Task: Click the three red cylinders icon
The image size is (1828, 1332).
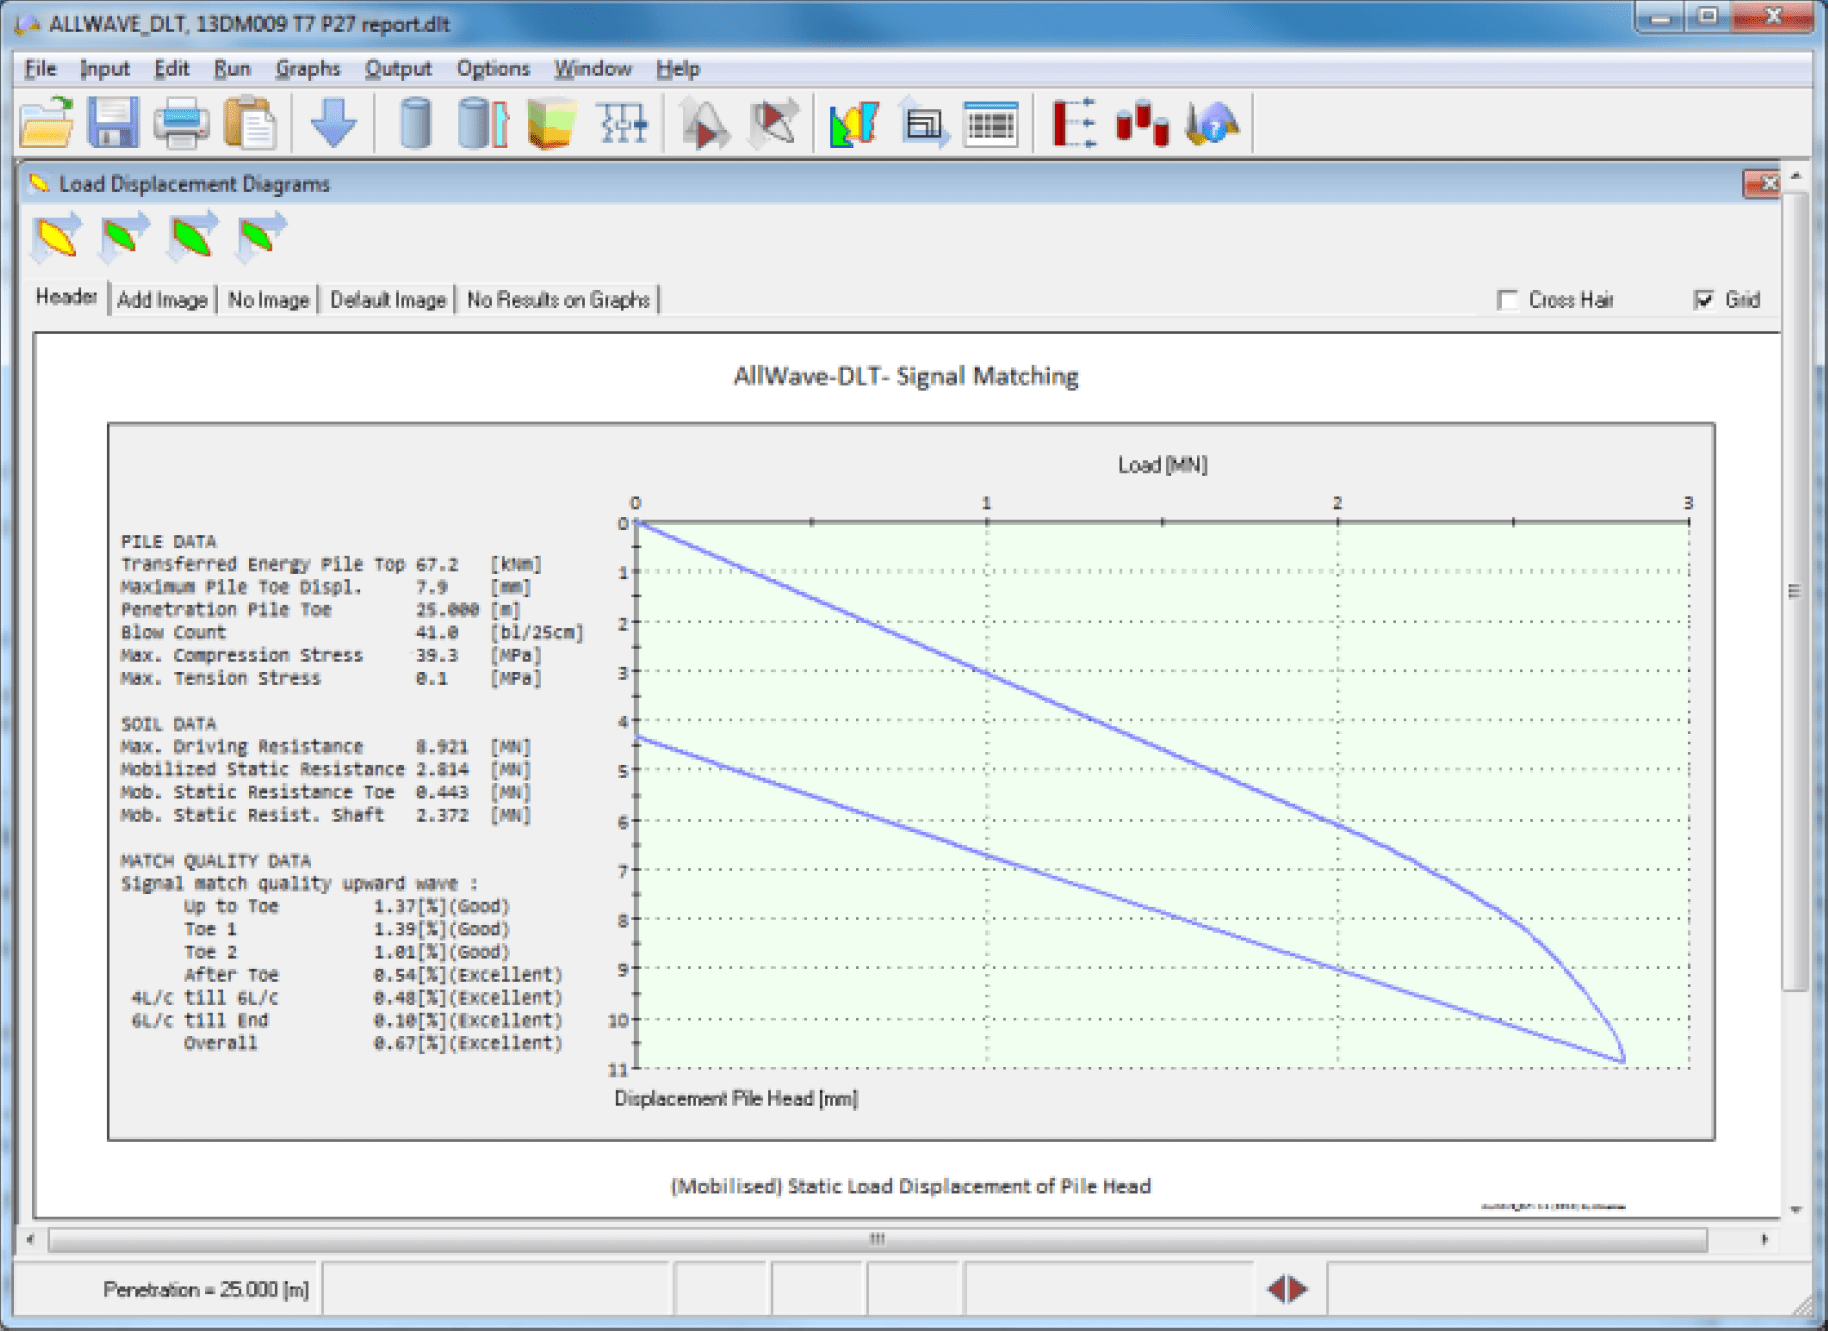Action: coord(1142,123)
